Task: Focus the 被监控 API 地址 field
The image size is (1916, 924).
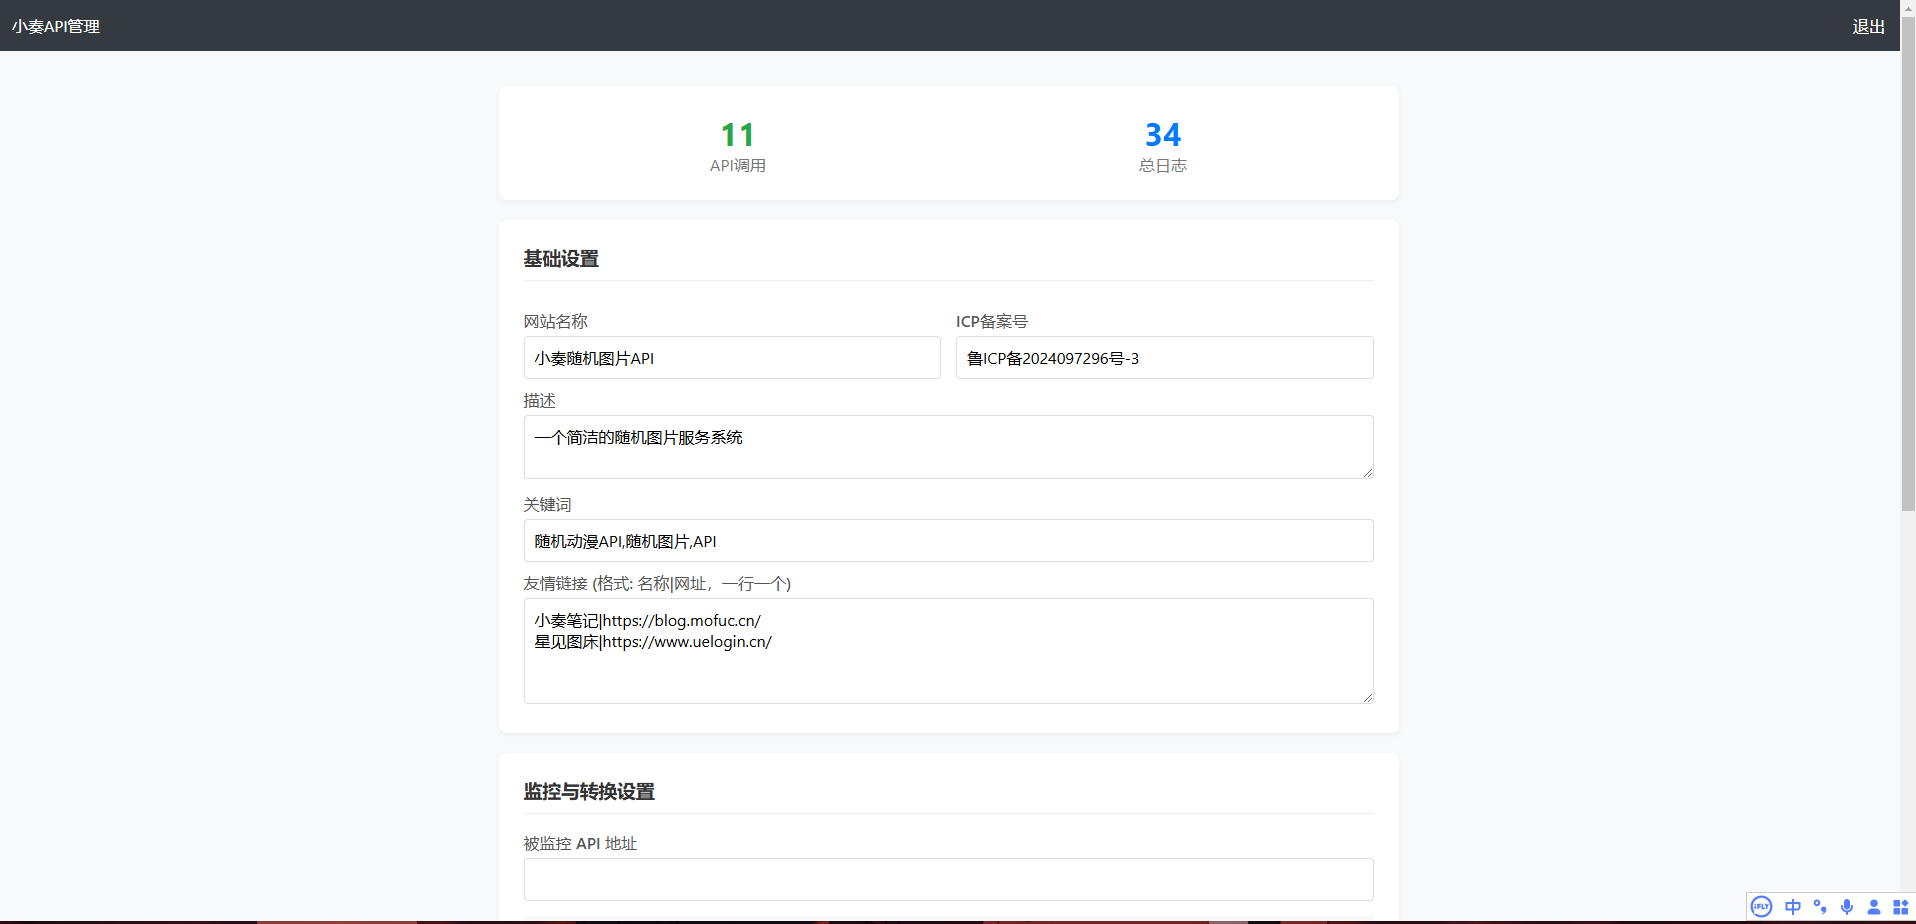Action: (947, 879)
